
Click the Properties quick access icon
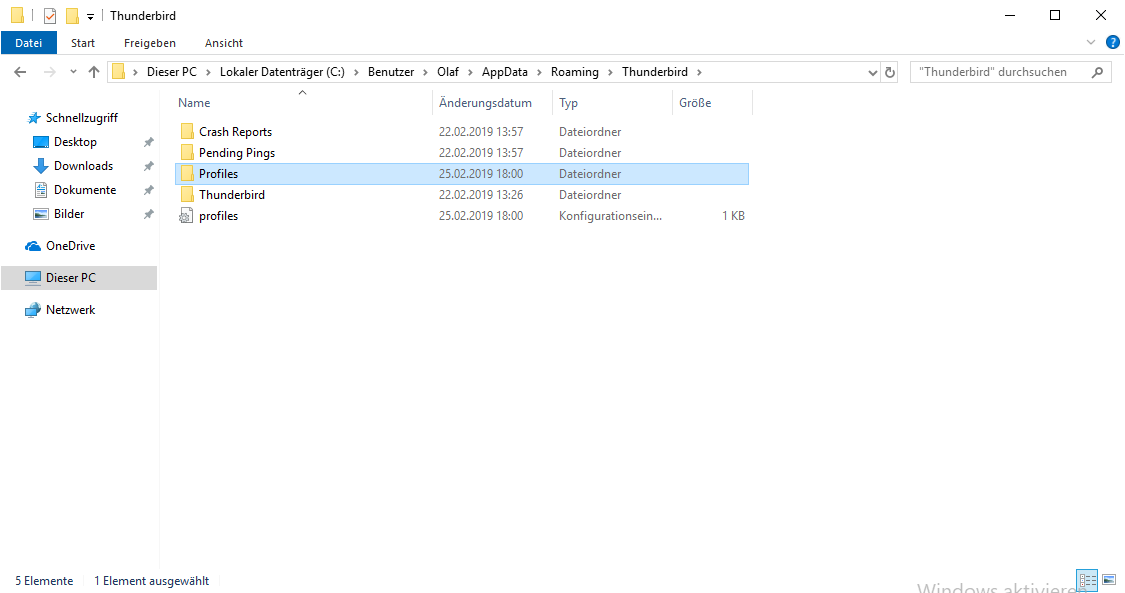(50, 15)
